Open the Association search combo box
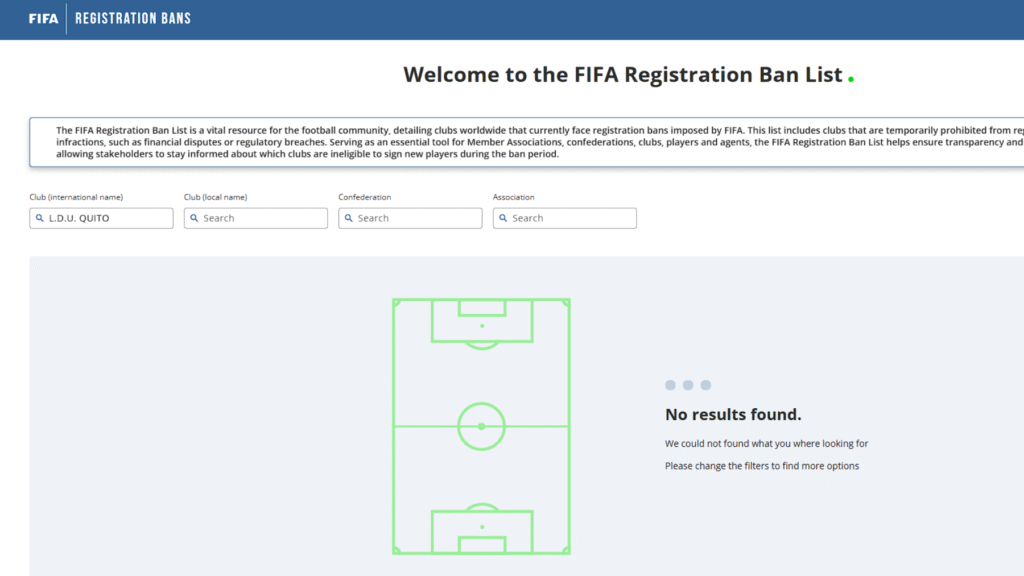The width and height of the screenshot is (1024, 576). click(565, 218)
